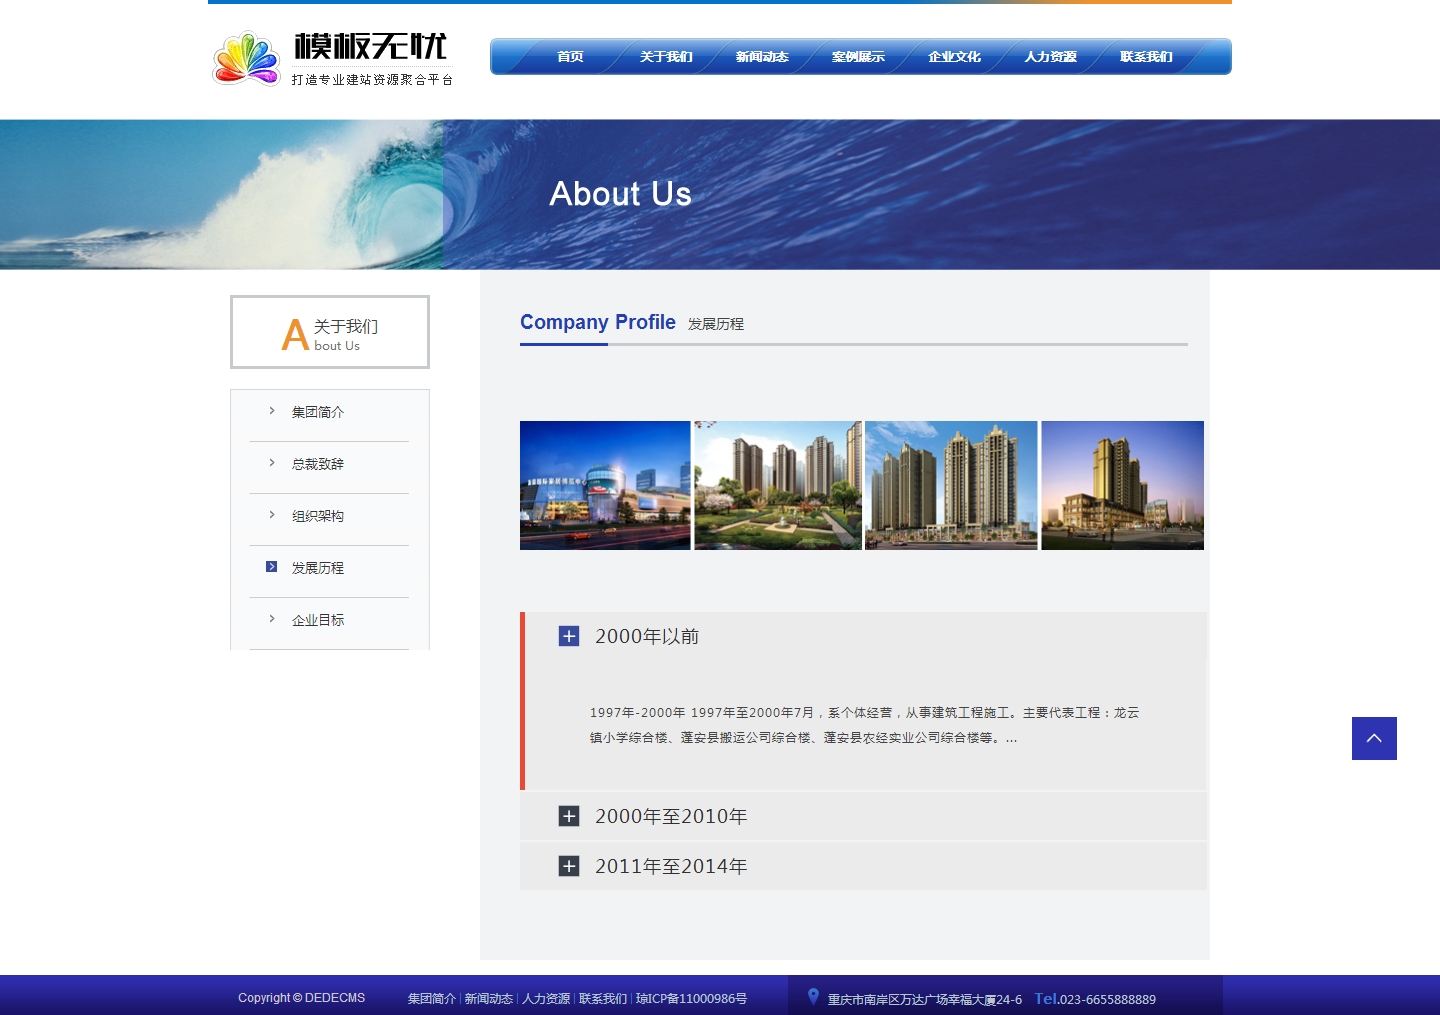Screen dimensions: 1440x1015
Task: Open the 首页 navigation menu item
Action: click(x=570, y=57)
